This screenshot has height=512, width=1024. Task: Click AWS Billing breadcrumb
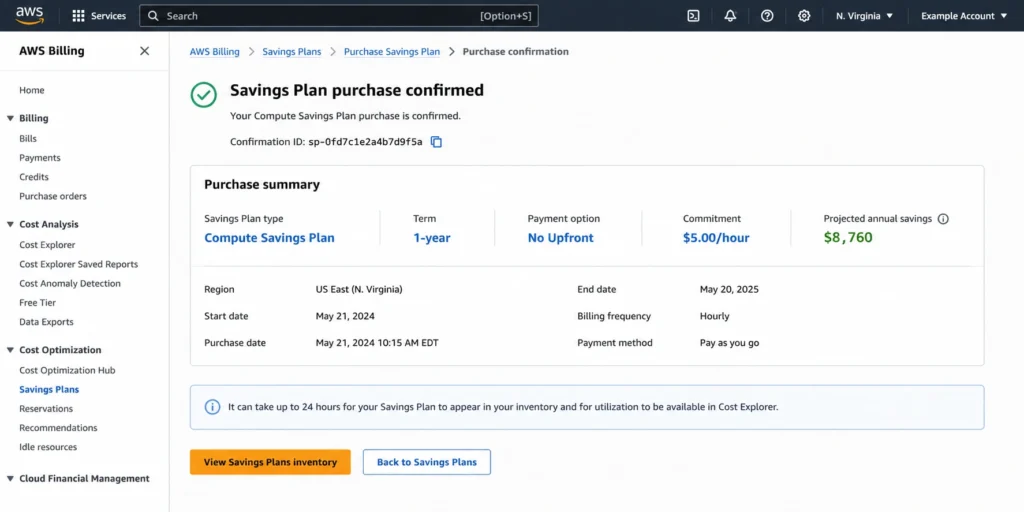pyautogui.click(x=214, y=52)
